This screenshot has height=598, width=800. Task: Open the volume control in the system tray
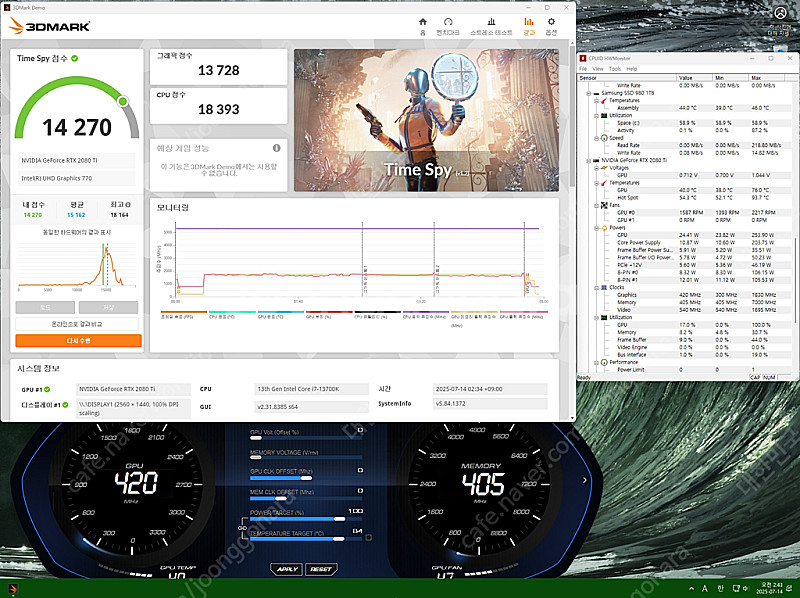click(x=746, y=588)
